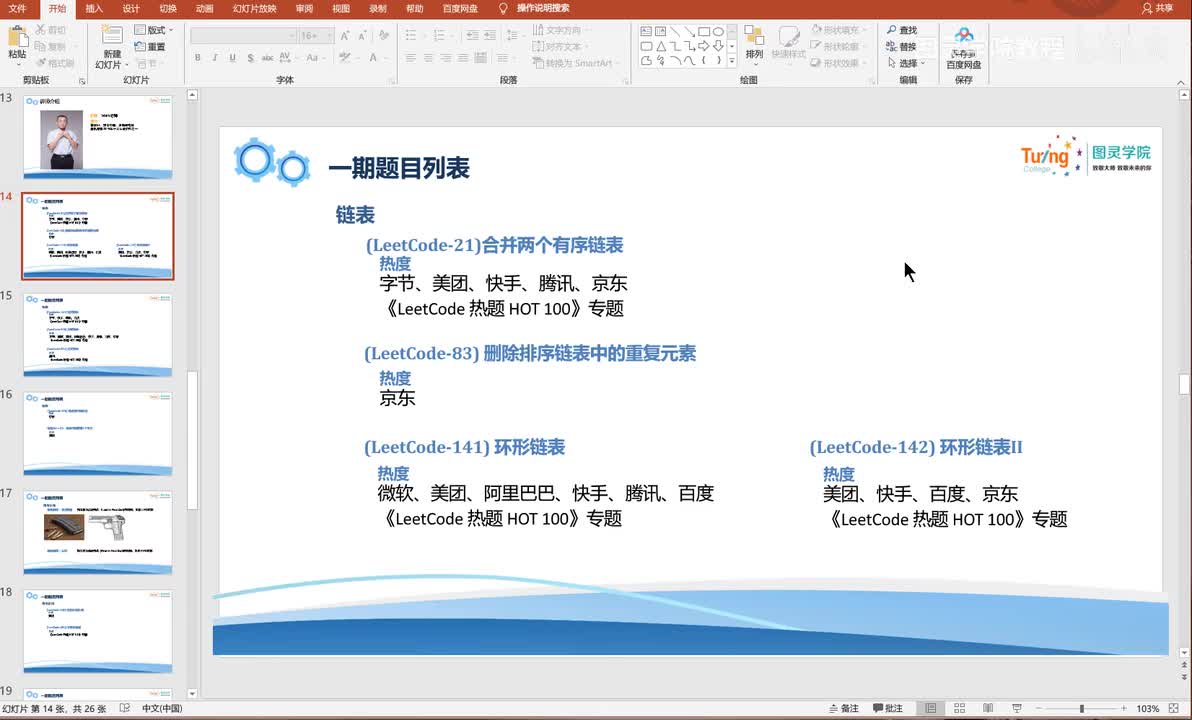Select the right arrow shape in gallery
The width and height of the screenshot is (1192, 720).
[x=704, y=46]
